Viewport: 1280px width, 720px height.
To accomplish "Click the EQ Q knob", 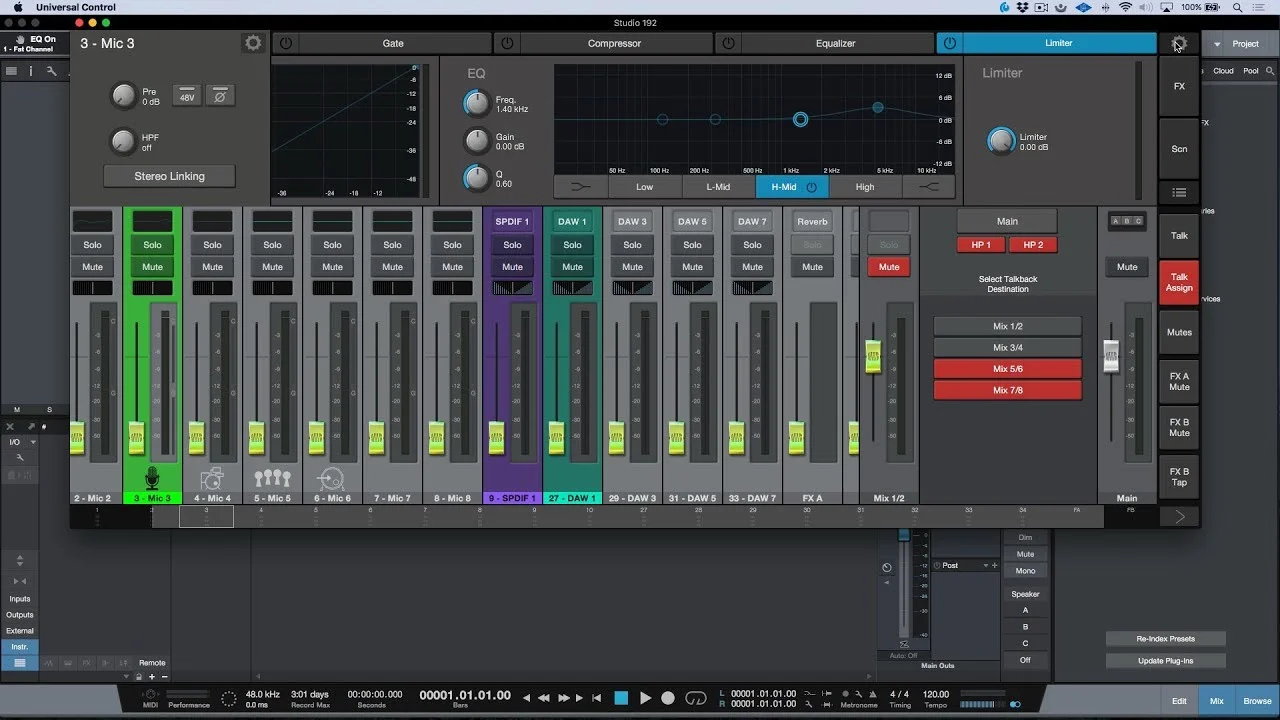I will [x=477, y=178].
